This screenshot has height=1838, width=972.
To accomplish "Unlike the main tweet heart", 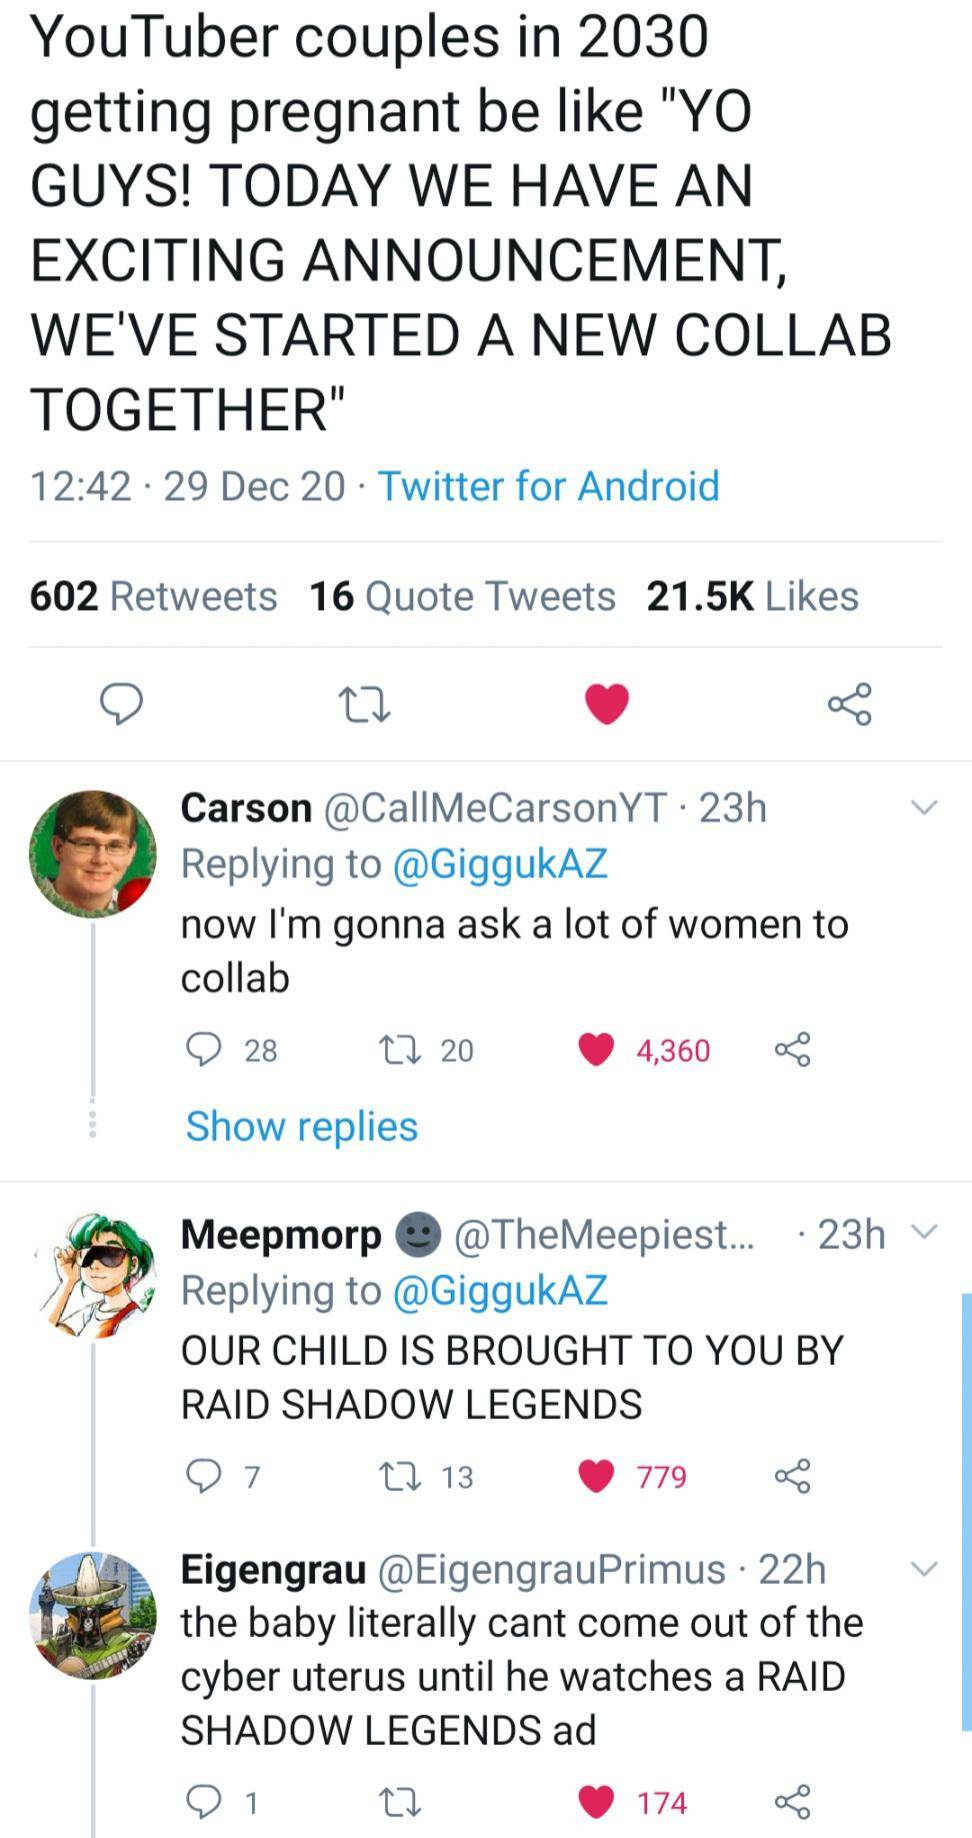I will pos(606,703).
